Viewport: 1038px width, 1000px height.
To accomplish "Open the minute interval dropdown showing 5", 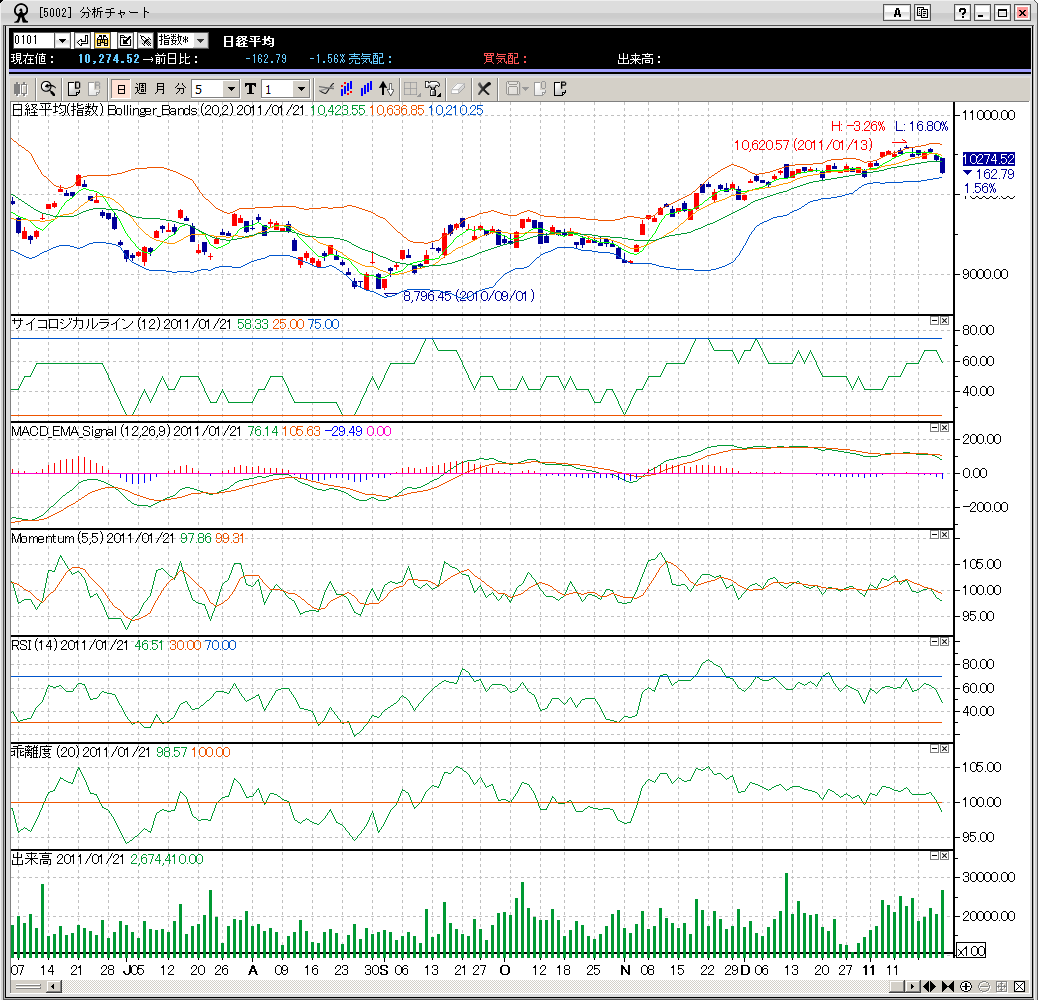I will click(x=232, y=88).
